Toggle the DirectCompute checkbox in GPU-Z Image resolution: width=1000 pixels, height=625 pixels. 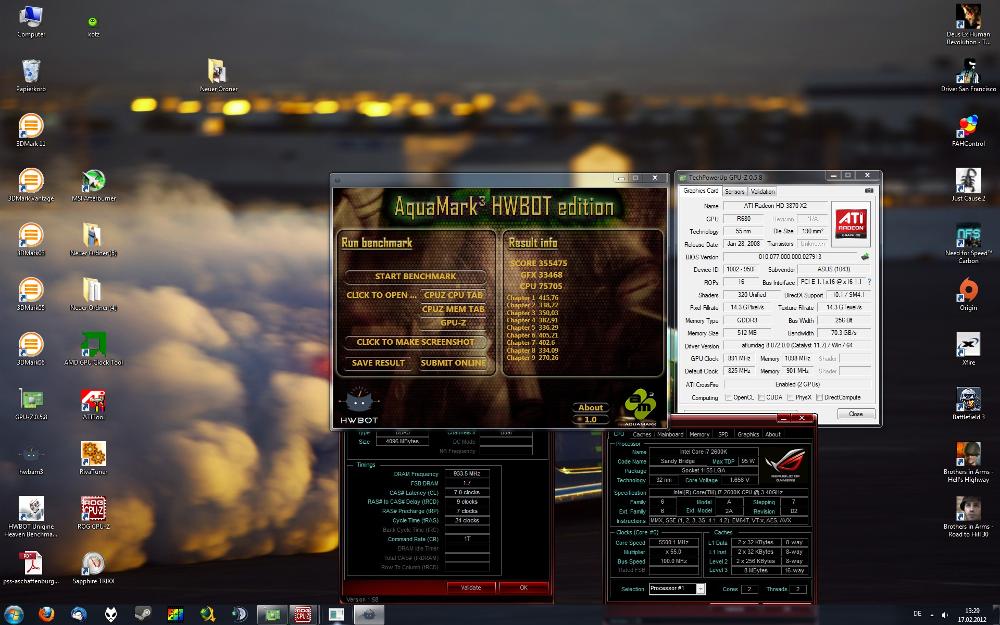click(x=820, y=397)
